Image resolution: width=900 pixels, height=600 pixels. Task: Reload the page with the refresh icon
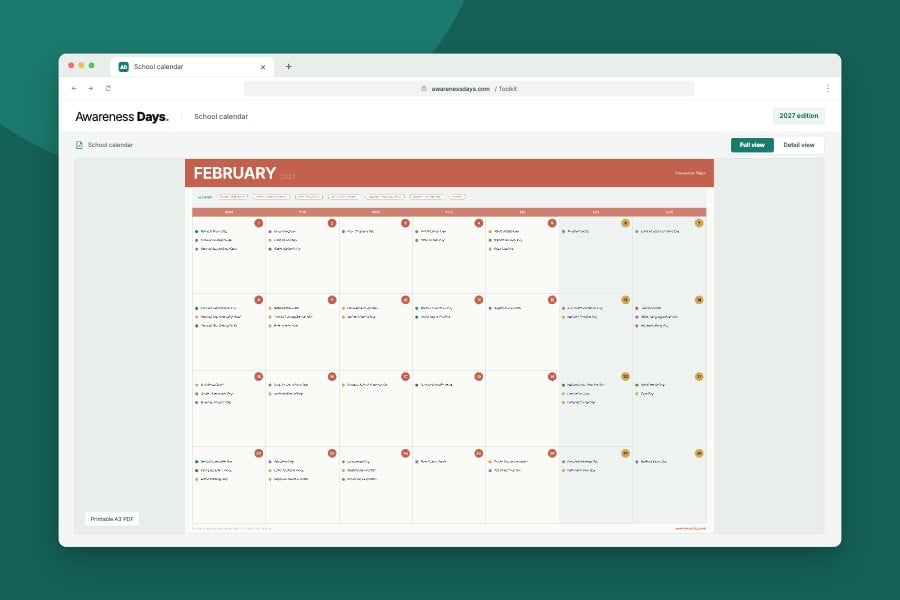pyautogui.click(x=108, y=88)
